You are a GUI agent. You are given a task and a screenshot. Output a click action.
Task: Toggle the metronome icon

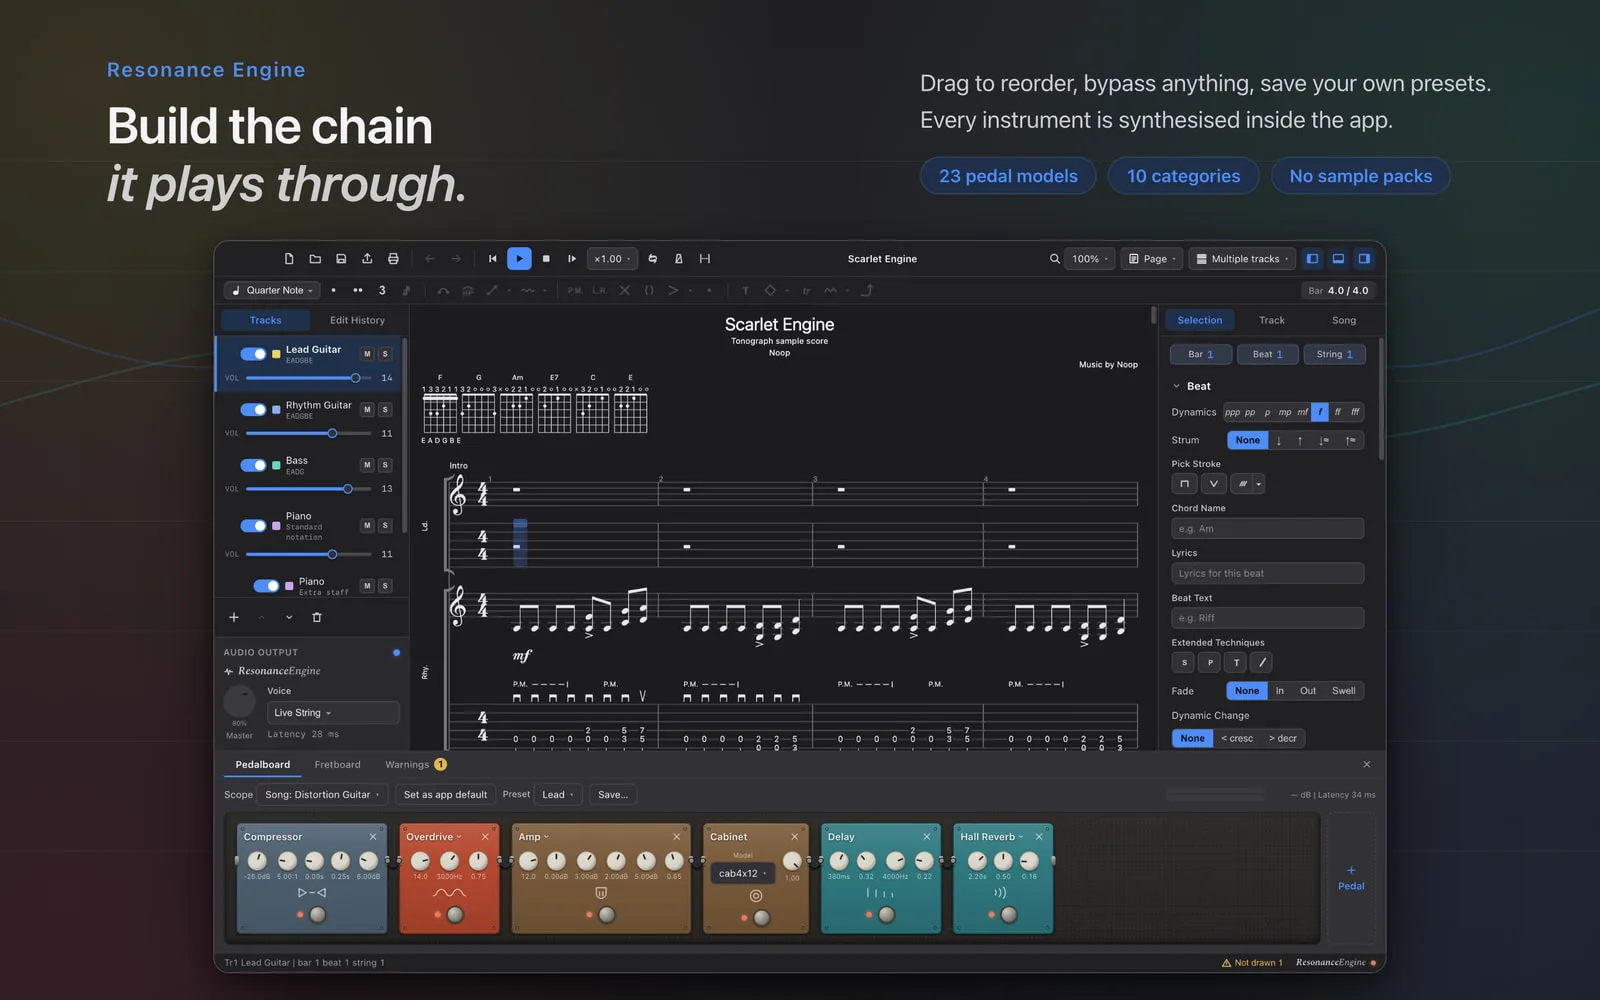click(679, 259)
